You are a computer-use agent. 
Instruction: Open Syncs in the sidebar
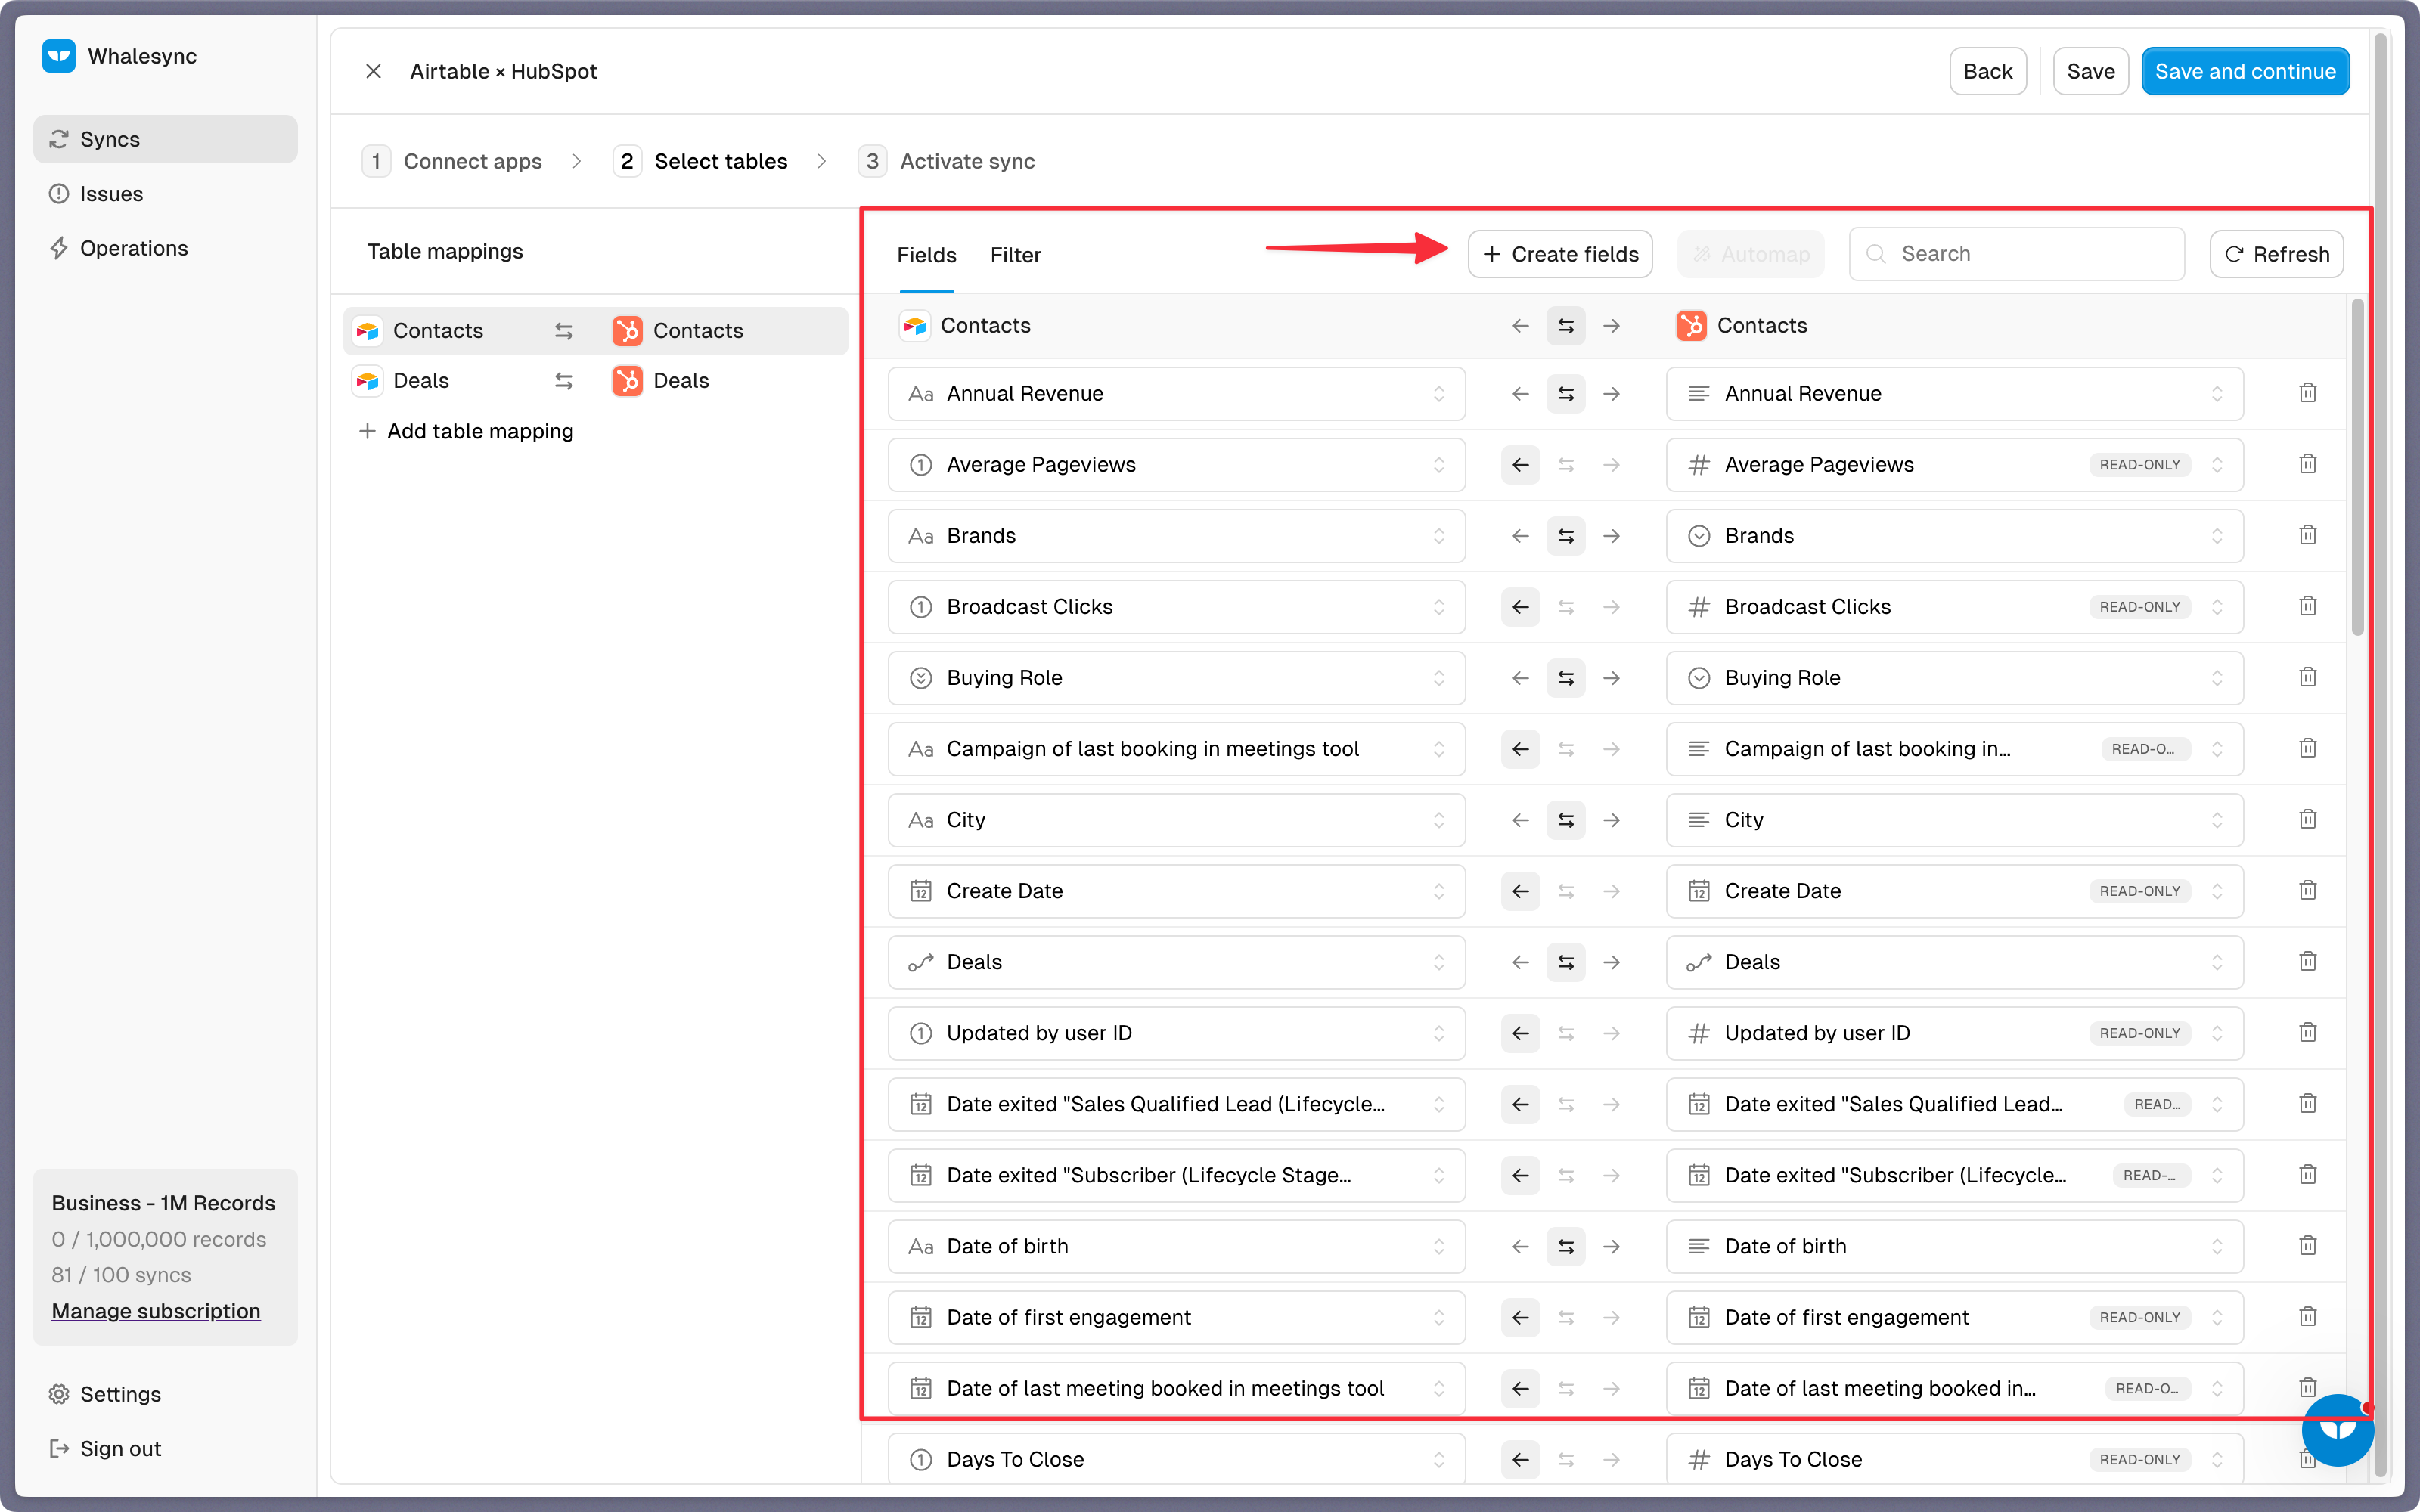pyautogui.click(x=165, y=139)
